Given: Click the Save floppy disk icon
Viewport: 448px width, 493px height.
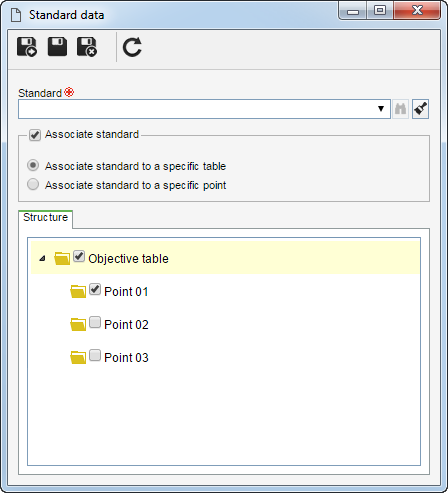Looking at the screenshot, I should (57, 47).
